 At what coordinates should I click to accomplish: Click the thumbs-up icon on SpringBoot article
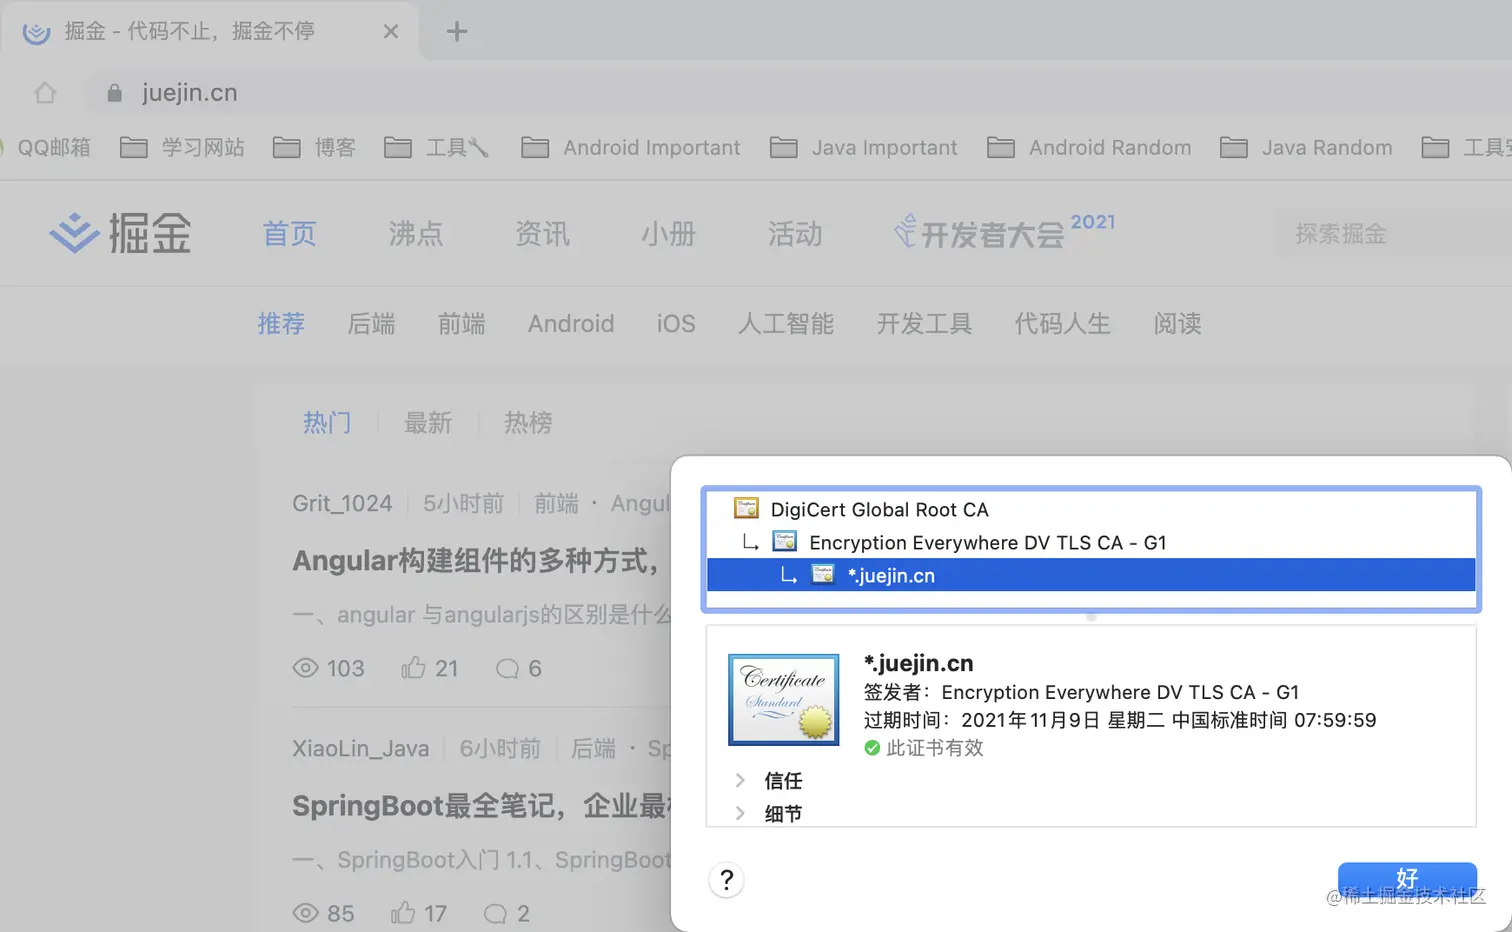[405, 913]
